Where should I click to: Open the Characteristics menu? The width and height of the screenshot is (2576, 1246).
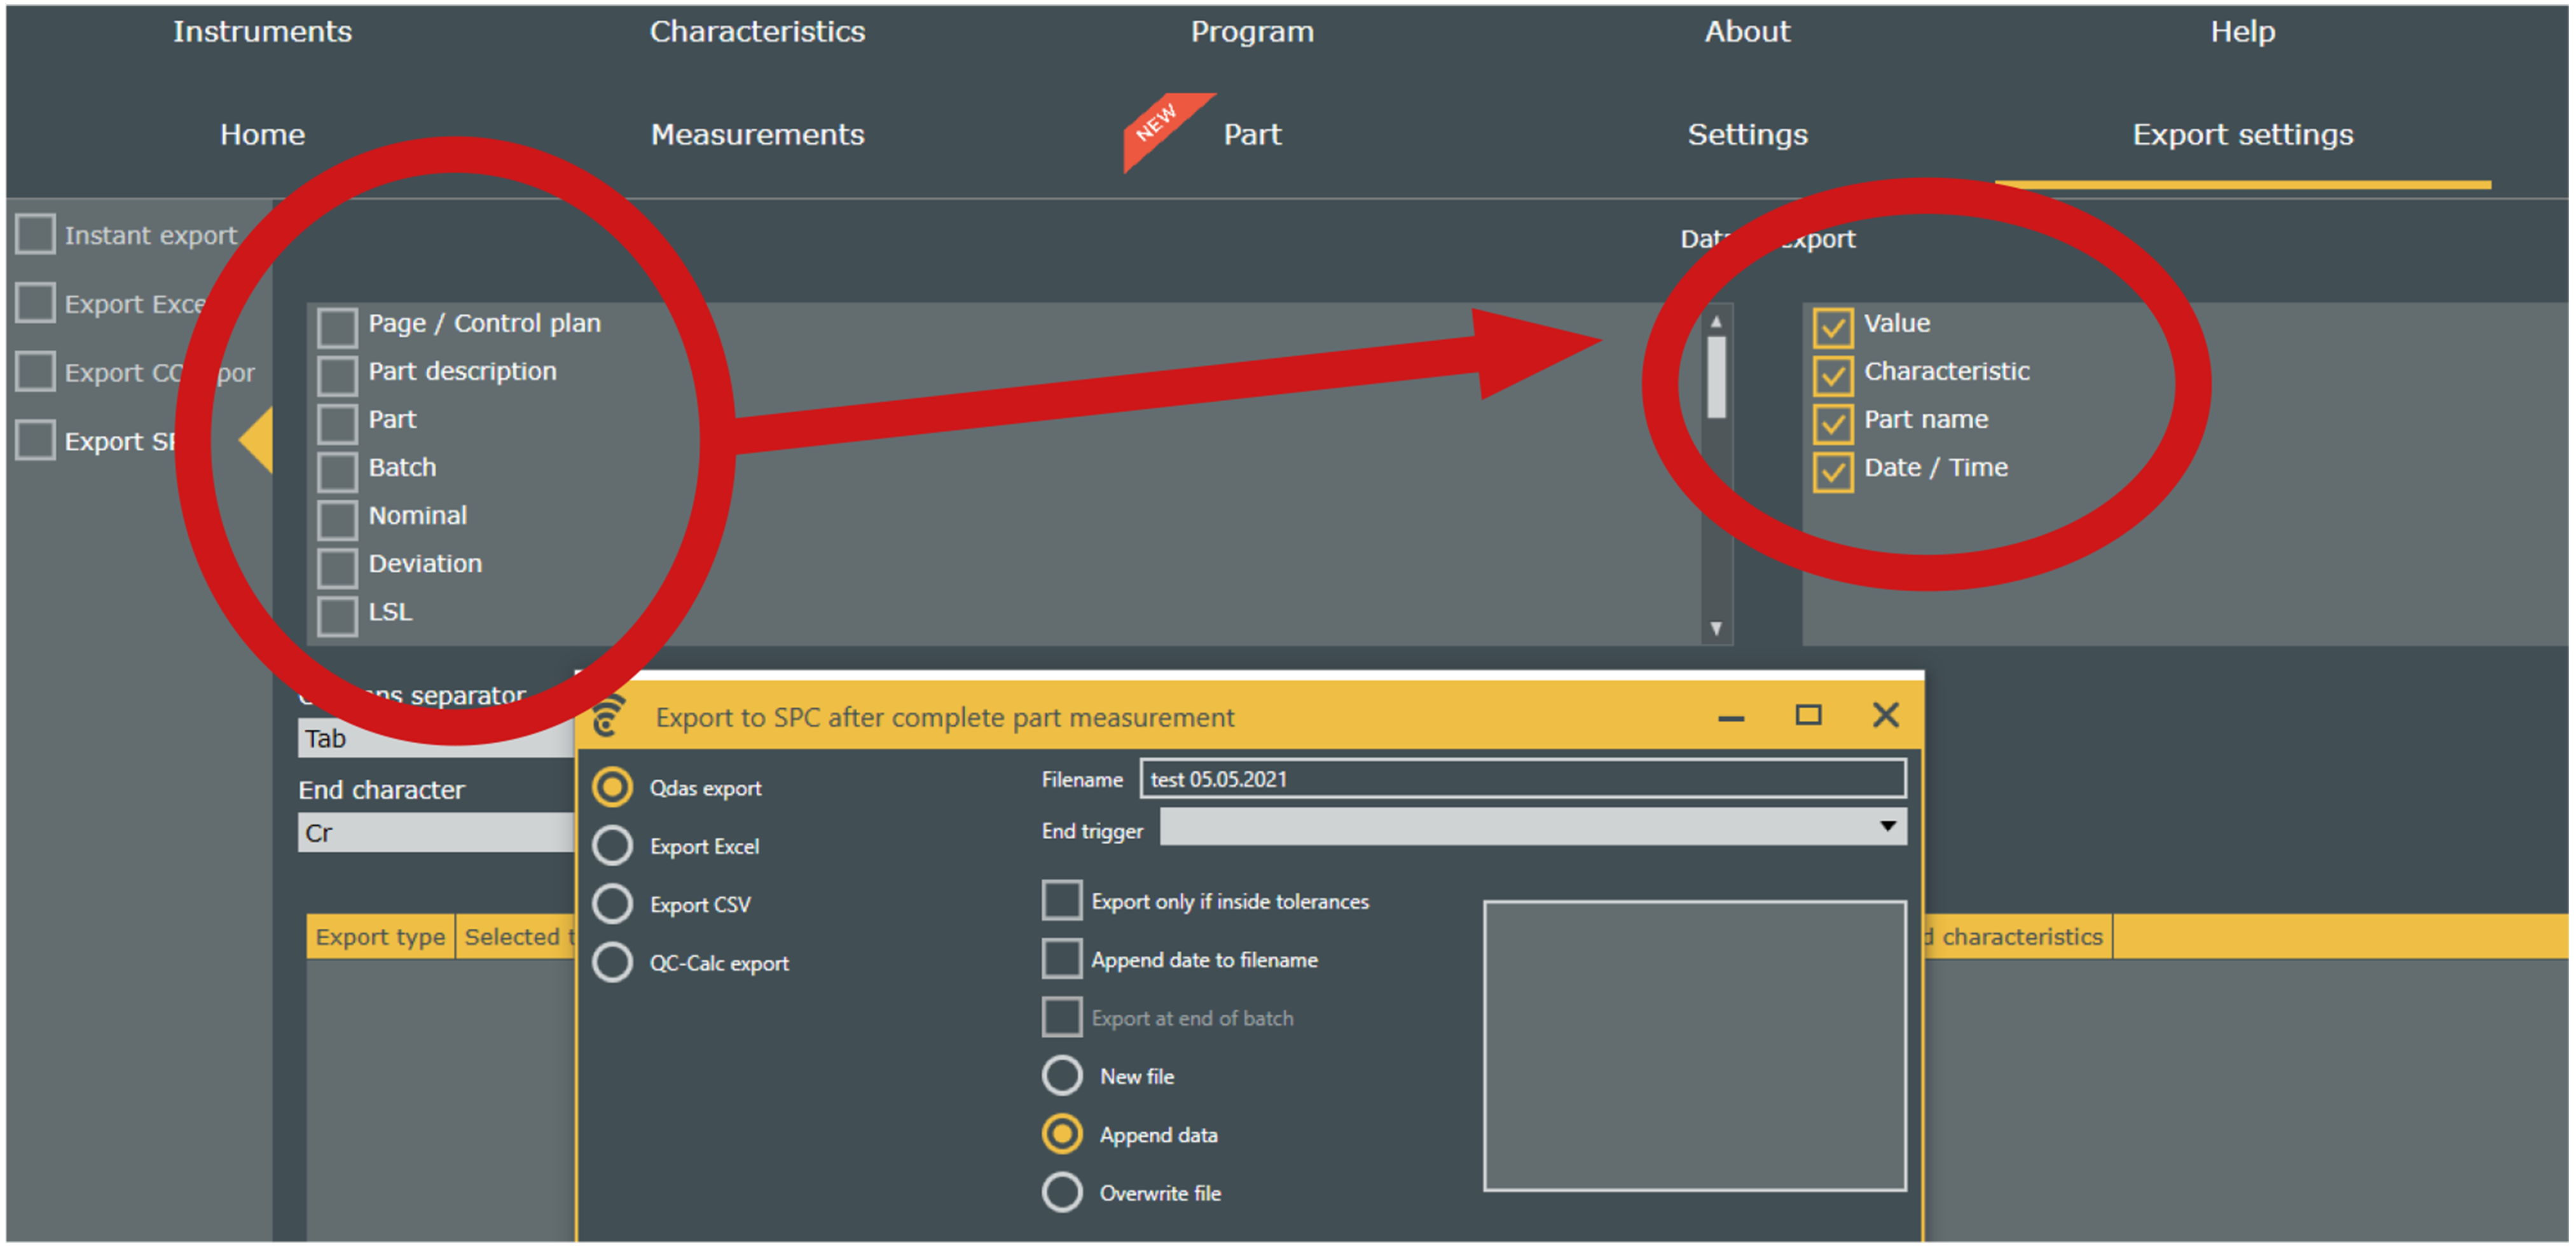click(757, 31)
